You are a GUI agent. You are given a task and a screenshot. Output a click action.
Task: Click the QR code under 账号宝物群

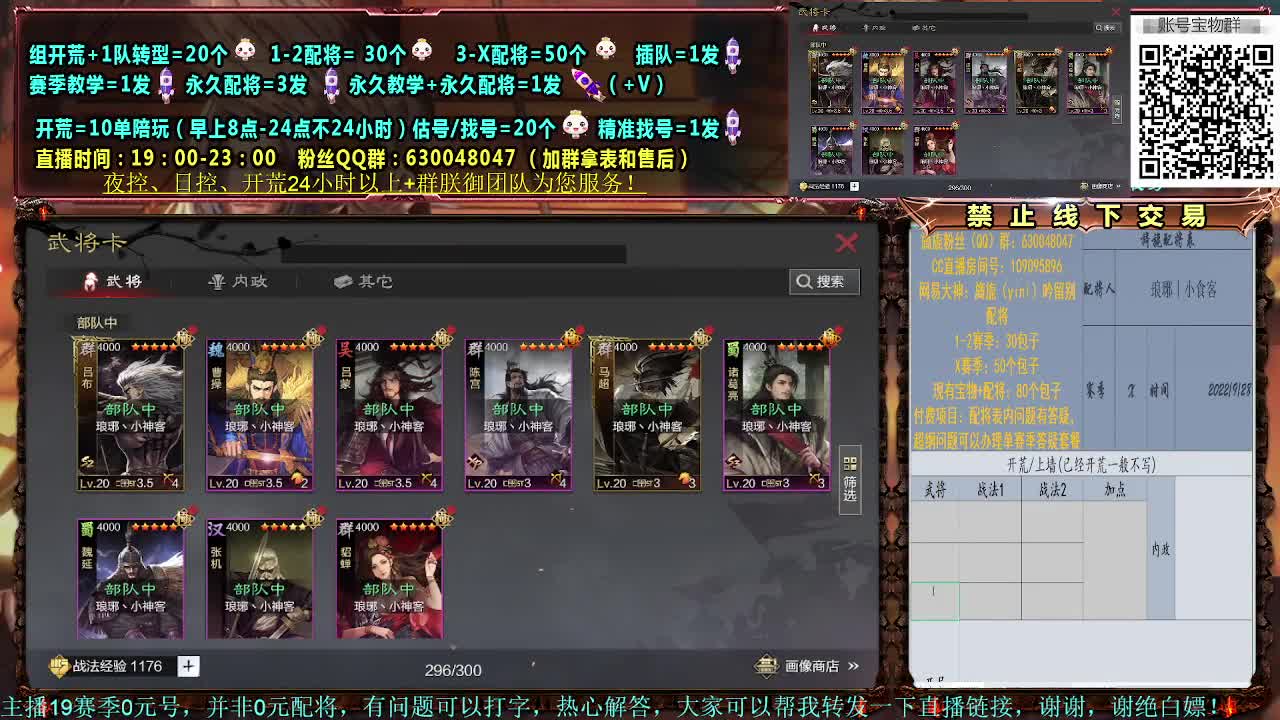[1204, 112]
